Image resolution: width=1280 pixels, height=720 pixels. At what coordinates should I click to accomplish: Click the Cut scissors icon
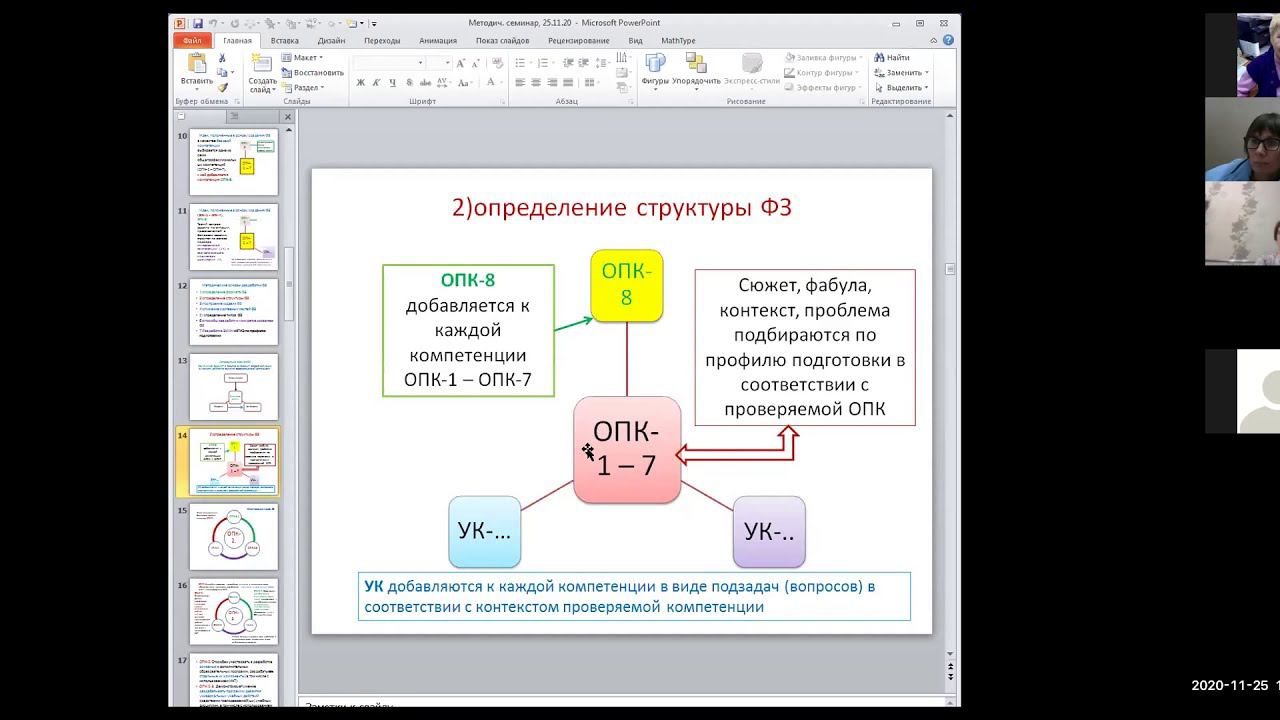[x=222, y=58]
